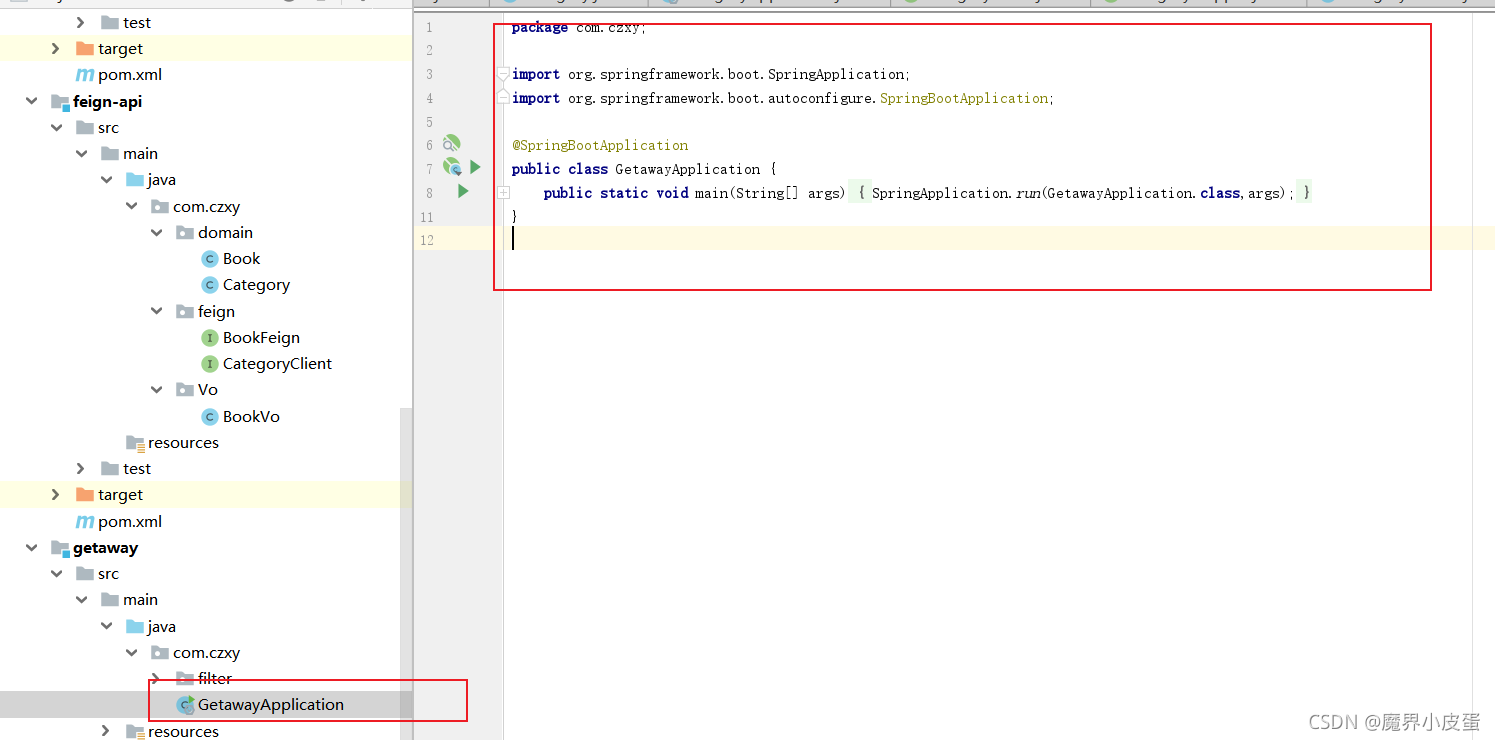
Task: Click the feign-api module folder icon
Action: (60, 102)
